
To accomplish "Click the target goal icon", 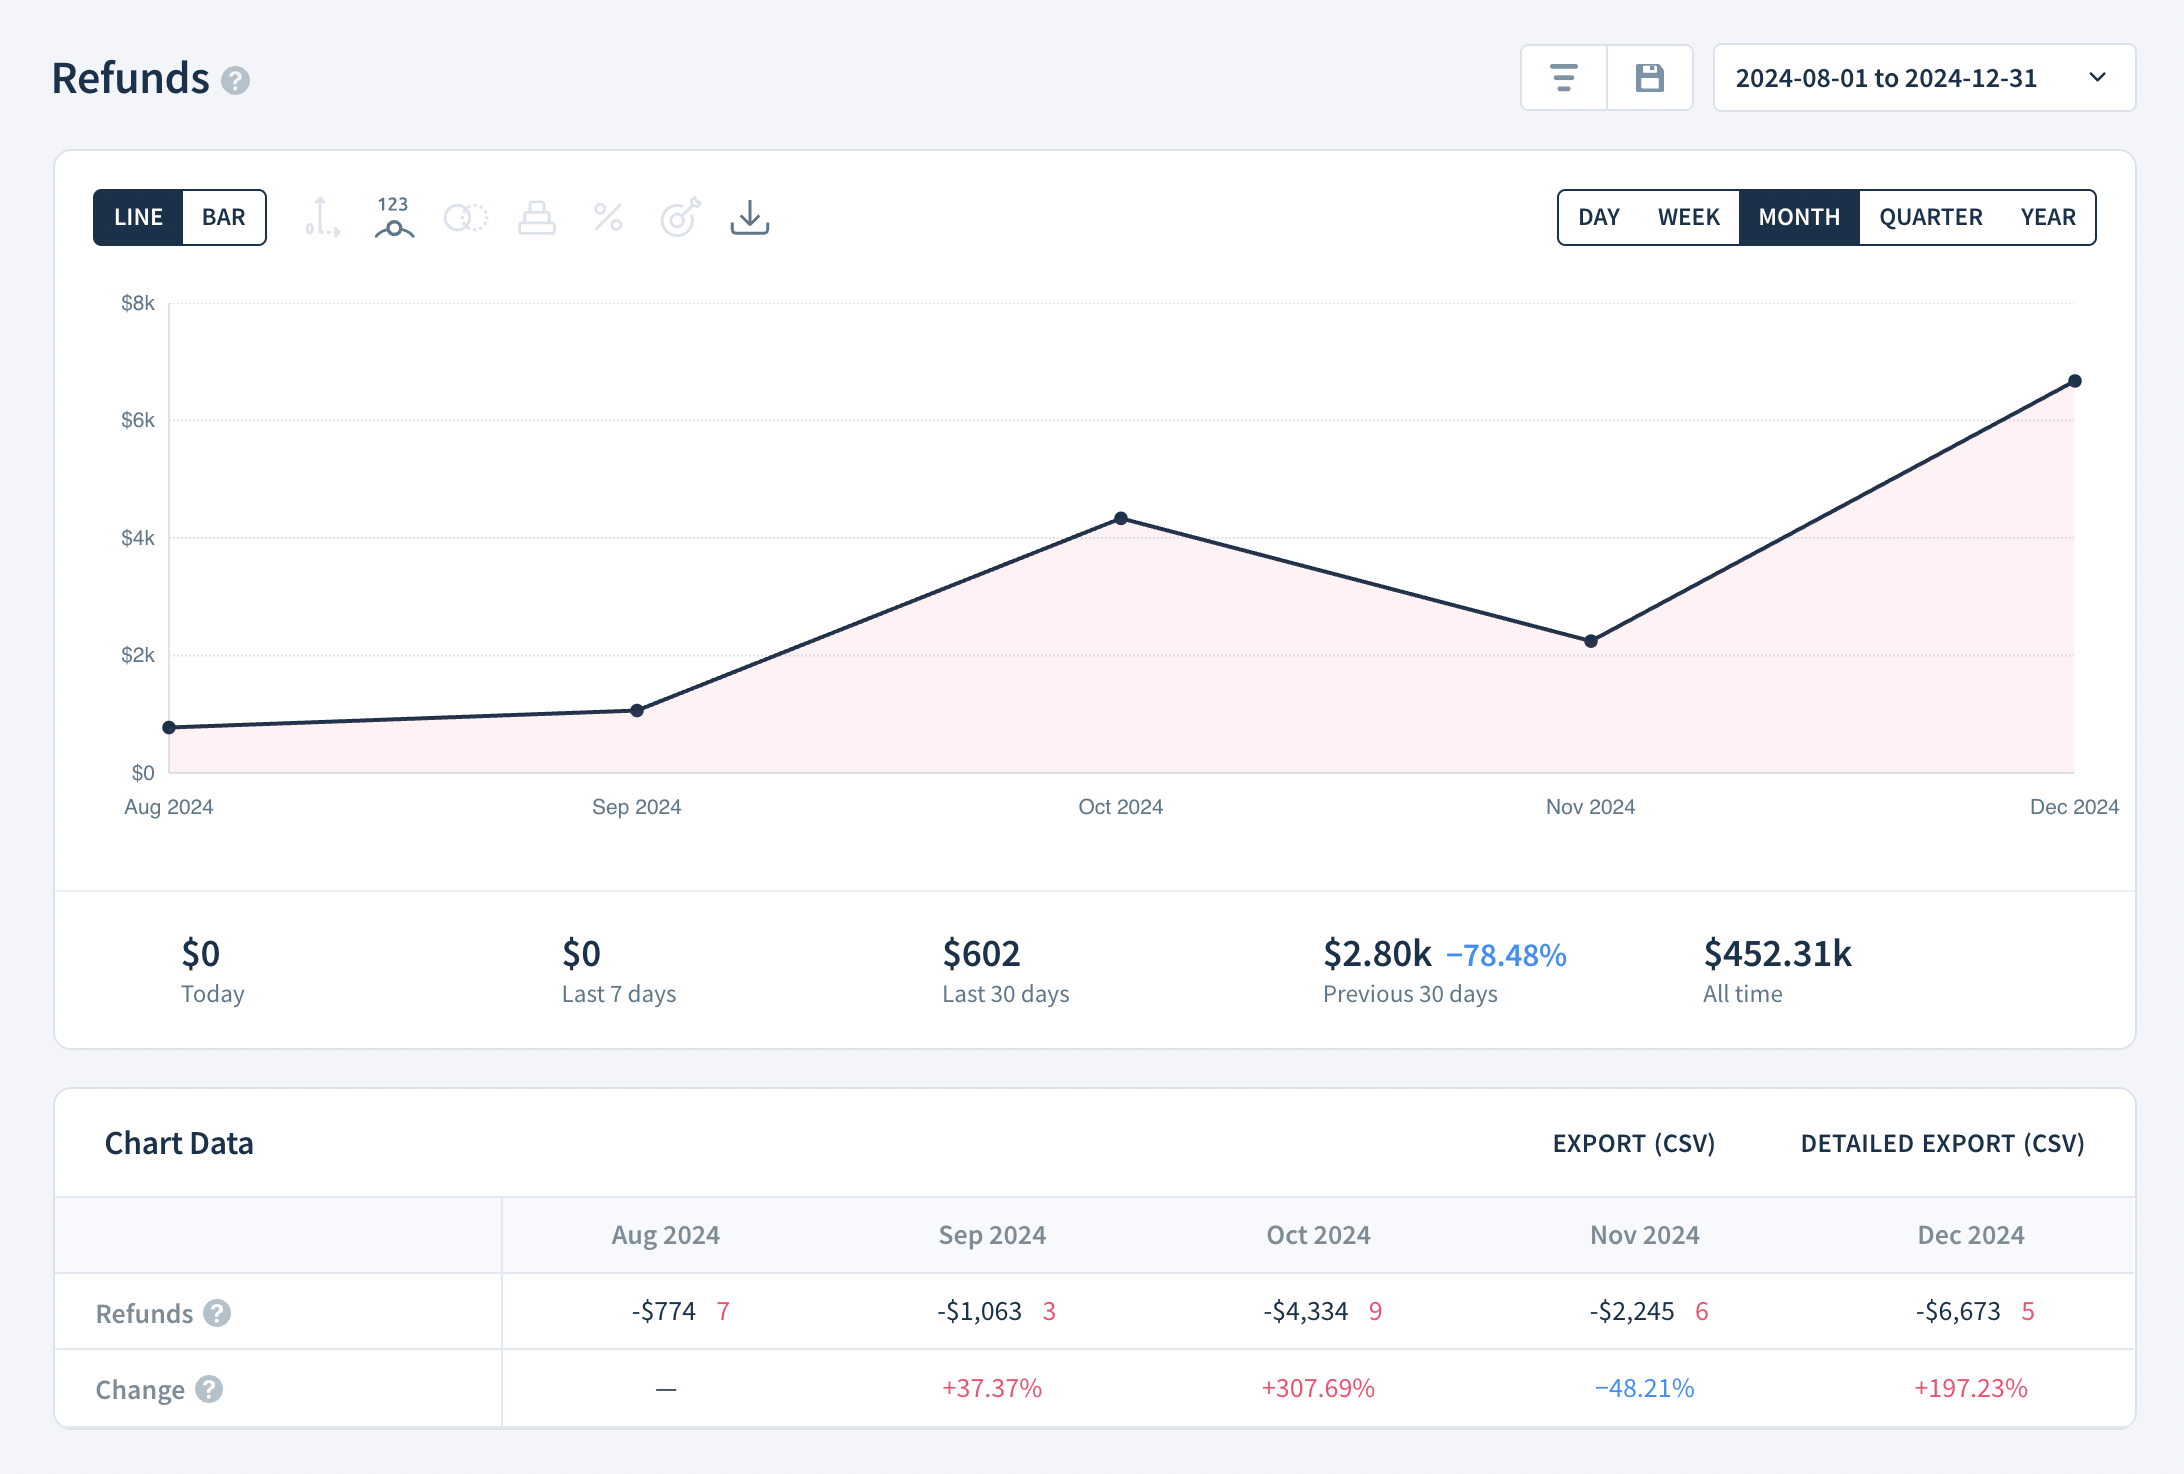I will click(x=680, y=217).
